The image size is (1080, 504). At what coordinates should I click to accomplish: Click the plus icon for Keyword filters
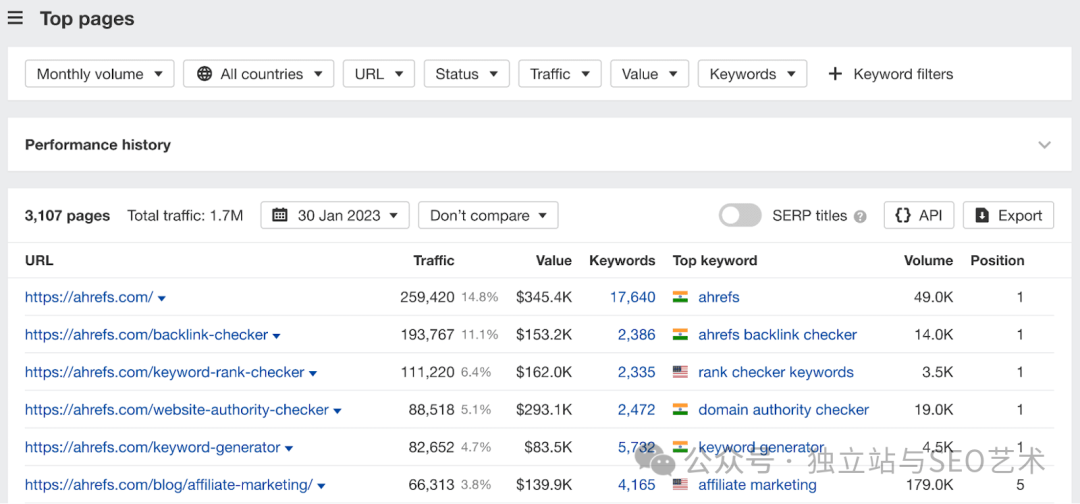[835, 74]
